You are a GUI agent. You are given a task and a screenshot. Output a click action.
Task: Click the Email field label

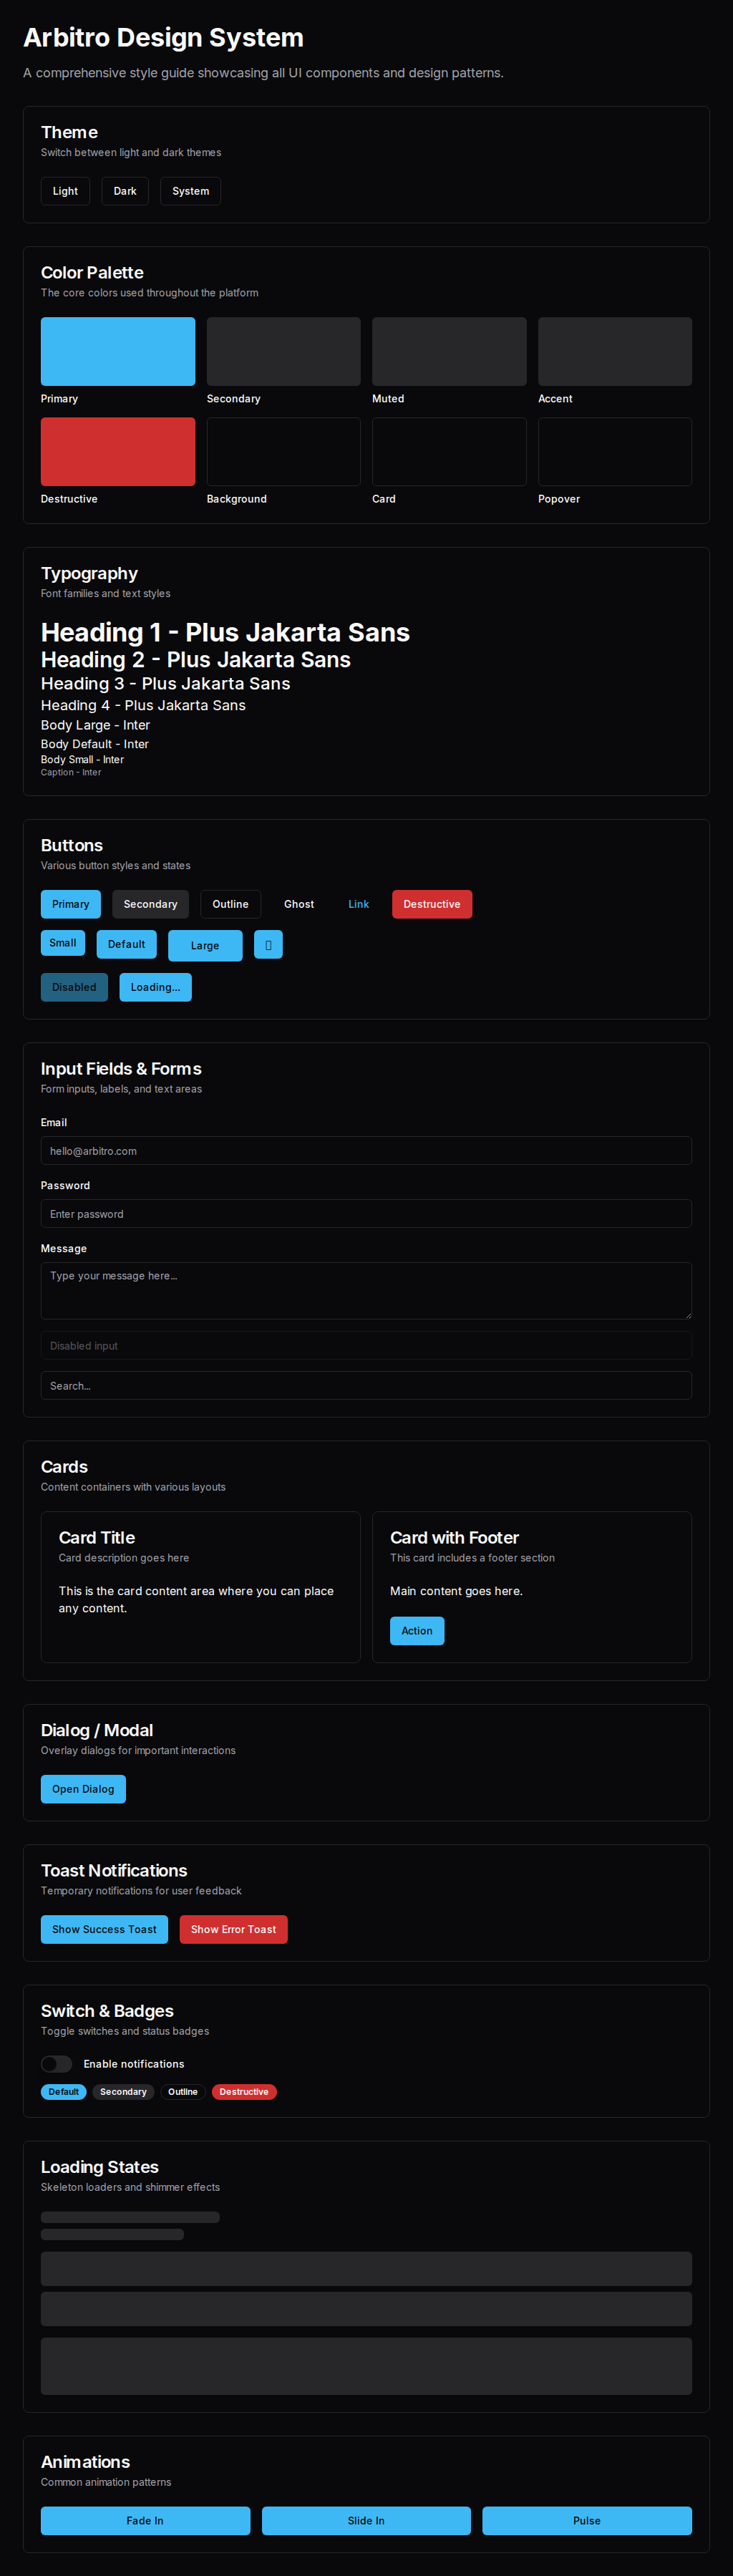pos(54,1123)
